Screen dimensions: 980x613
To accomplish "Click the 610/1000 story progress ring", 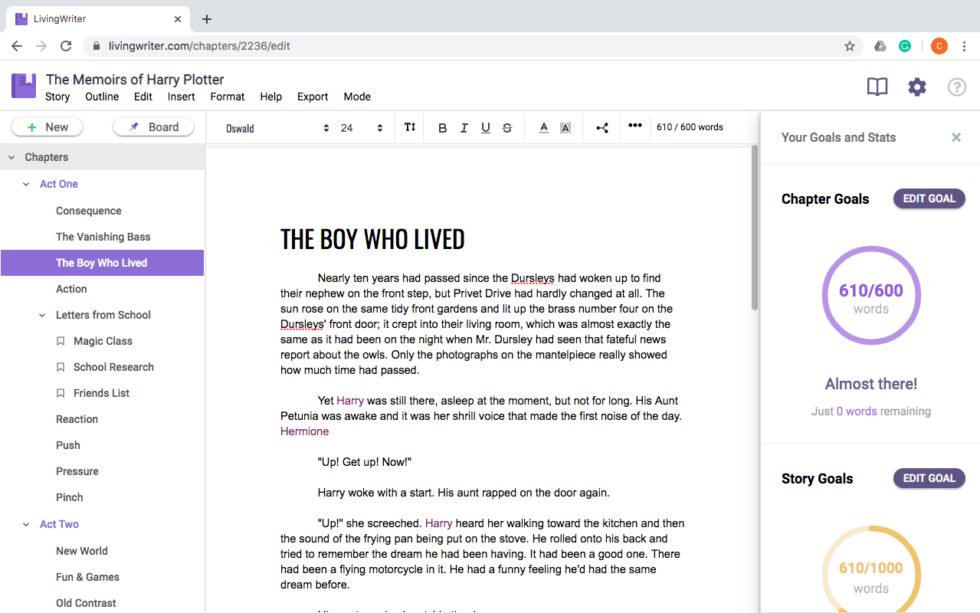I will pyautogui.click(x=871, y=569).
